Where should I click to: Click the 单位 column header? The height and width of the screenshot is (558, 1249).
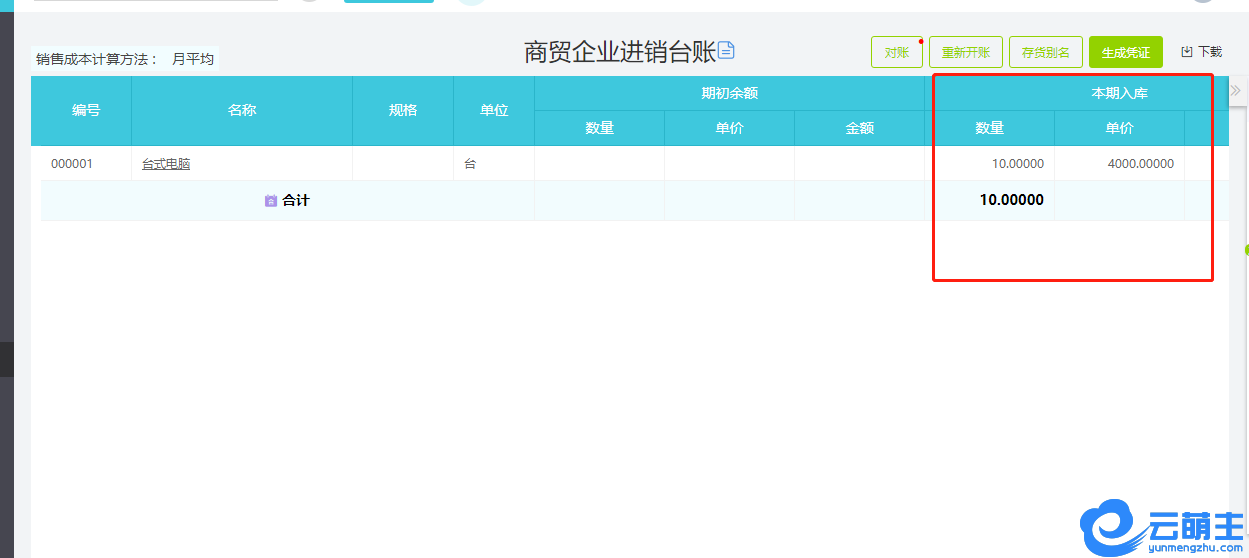pyautogui.click(x=494, y=110)
